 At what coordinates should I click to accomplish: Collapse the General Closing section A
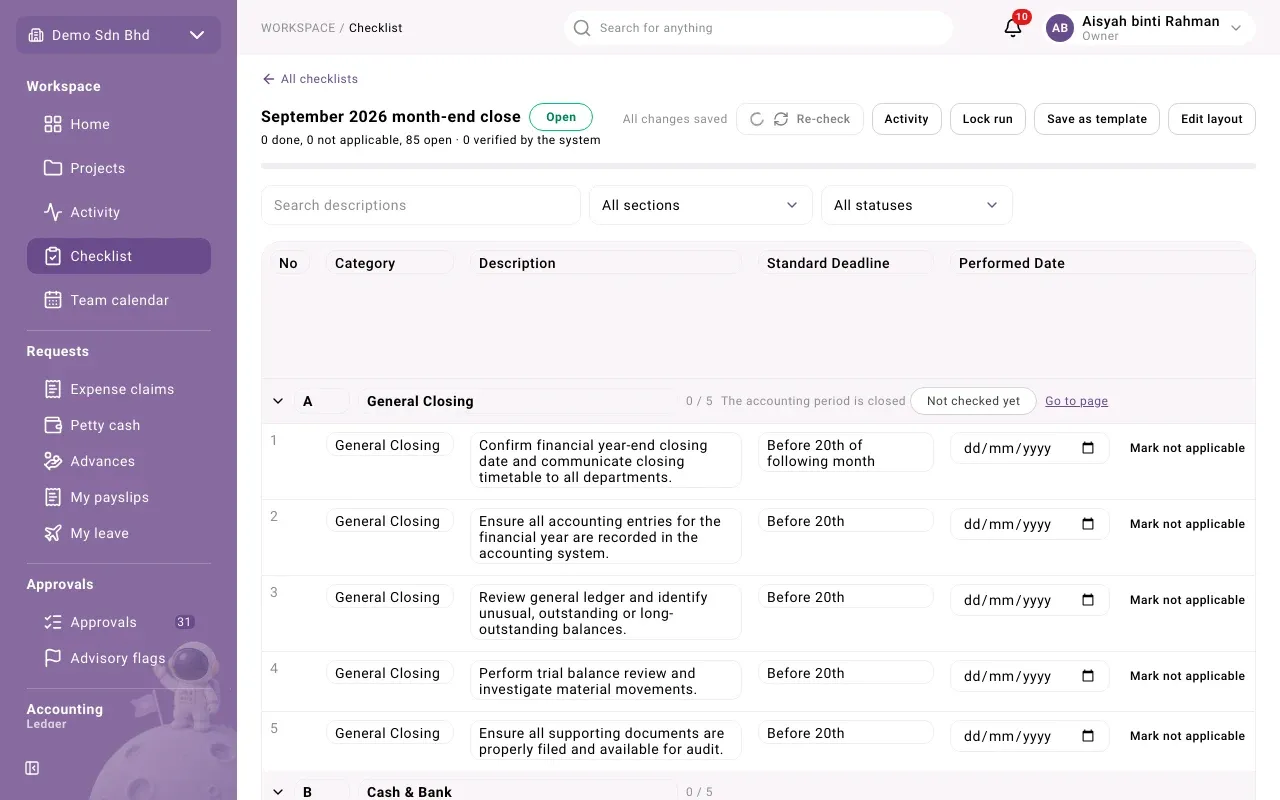[278, 401]
